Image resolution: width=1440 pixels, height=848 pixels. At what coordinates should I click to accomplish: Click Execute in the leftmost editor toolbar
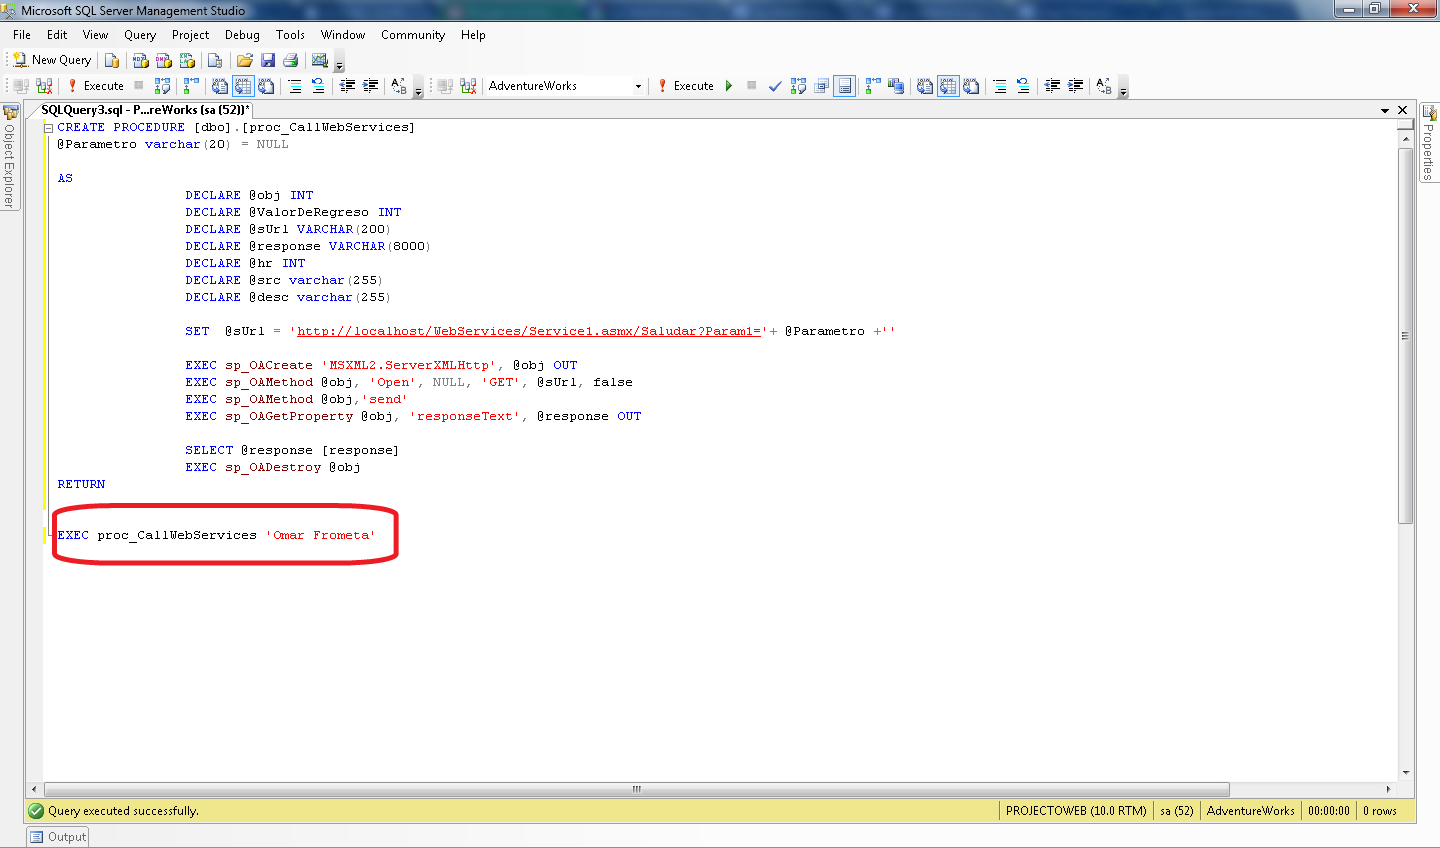96,86
